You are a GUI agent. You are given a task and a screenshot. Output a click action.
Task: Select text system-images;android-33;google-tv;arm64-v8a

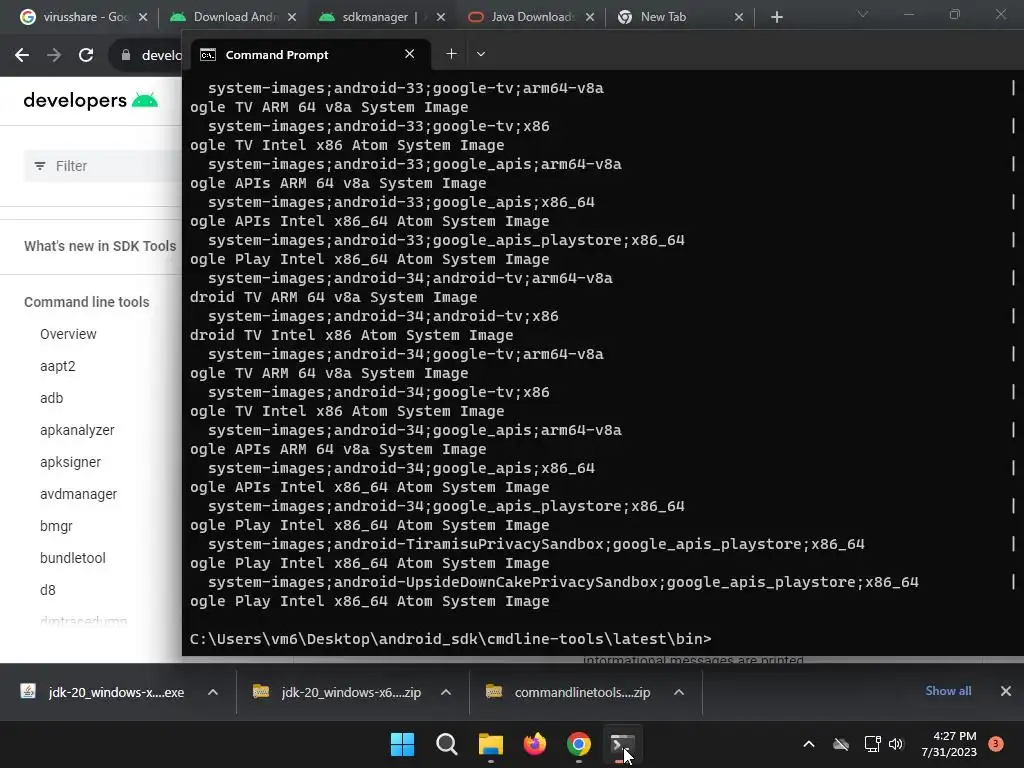[x=406, y=88]
